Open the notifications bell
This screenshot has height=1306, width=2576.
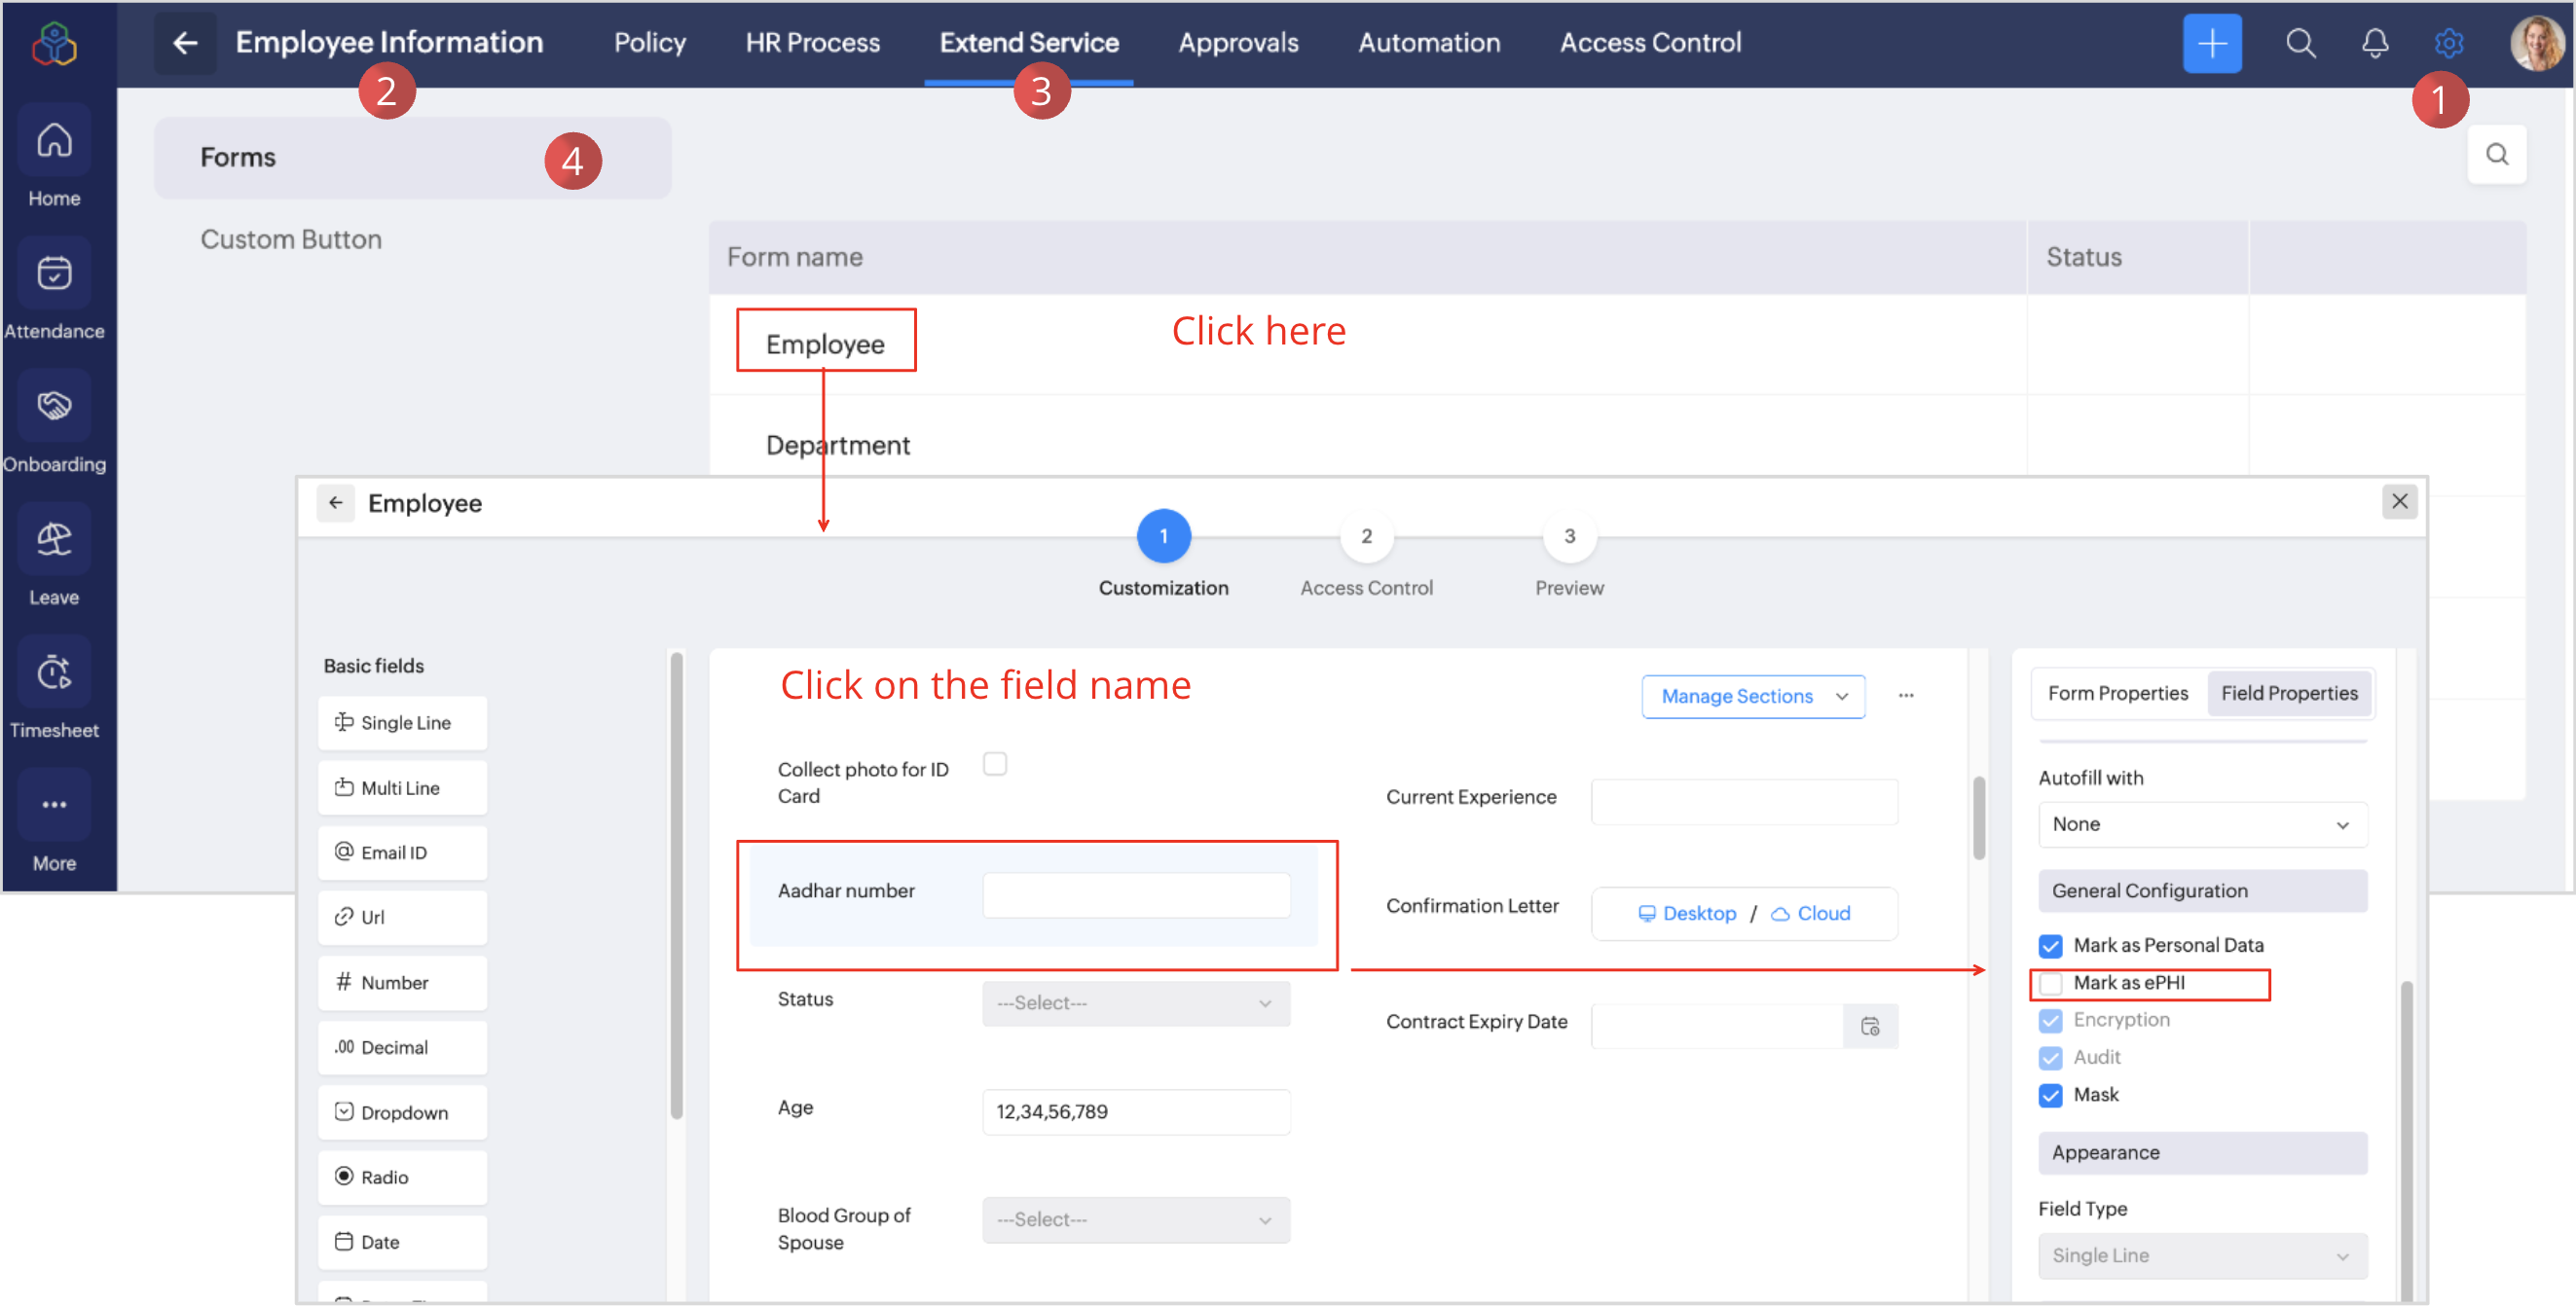[2375, 43]
